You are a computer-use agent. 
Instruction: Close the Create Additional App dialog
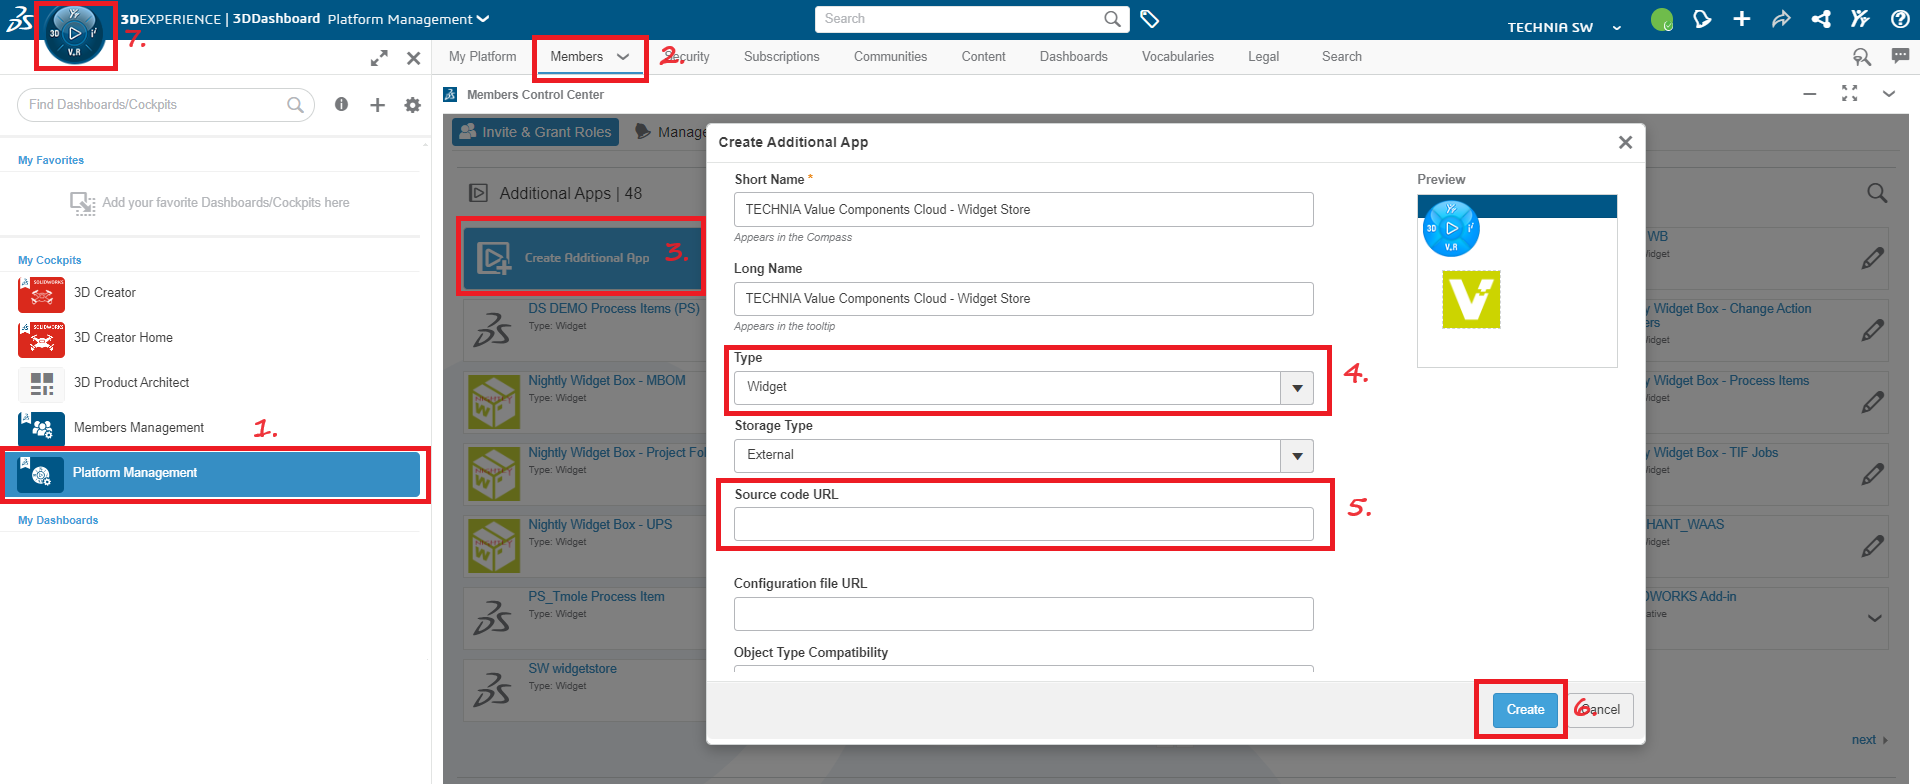(x=1625, y=142)
